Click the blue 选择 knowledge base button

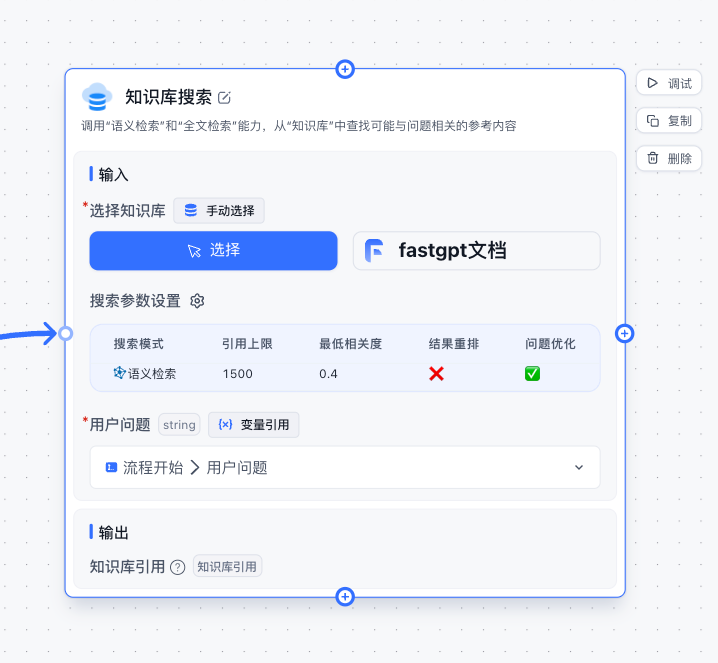coord(213,251)
